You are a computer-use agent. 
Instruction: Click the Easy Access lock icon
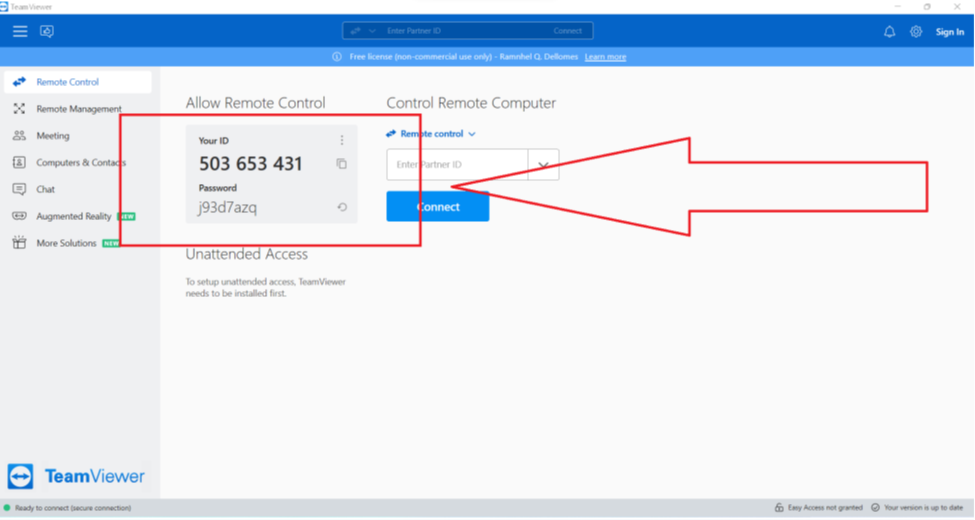point(779,508)
